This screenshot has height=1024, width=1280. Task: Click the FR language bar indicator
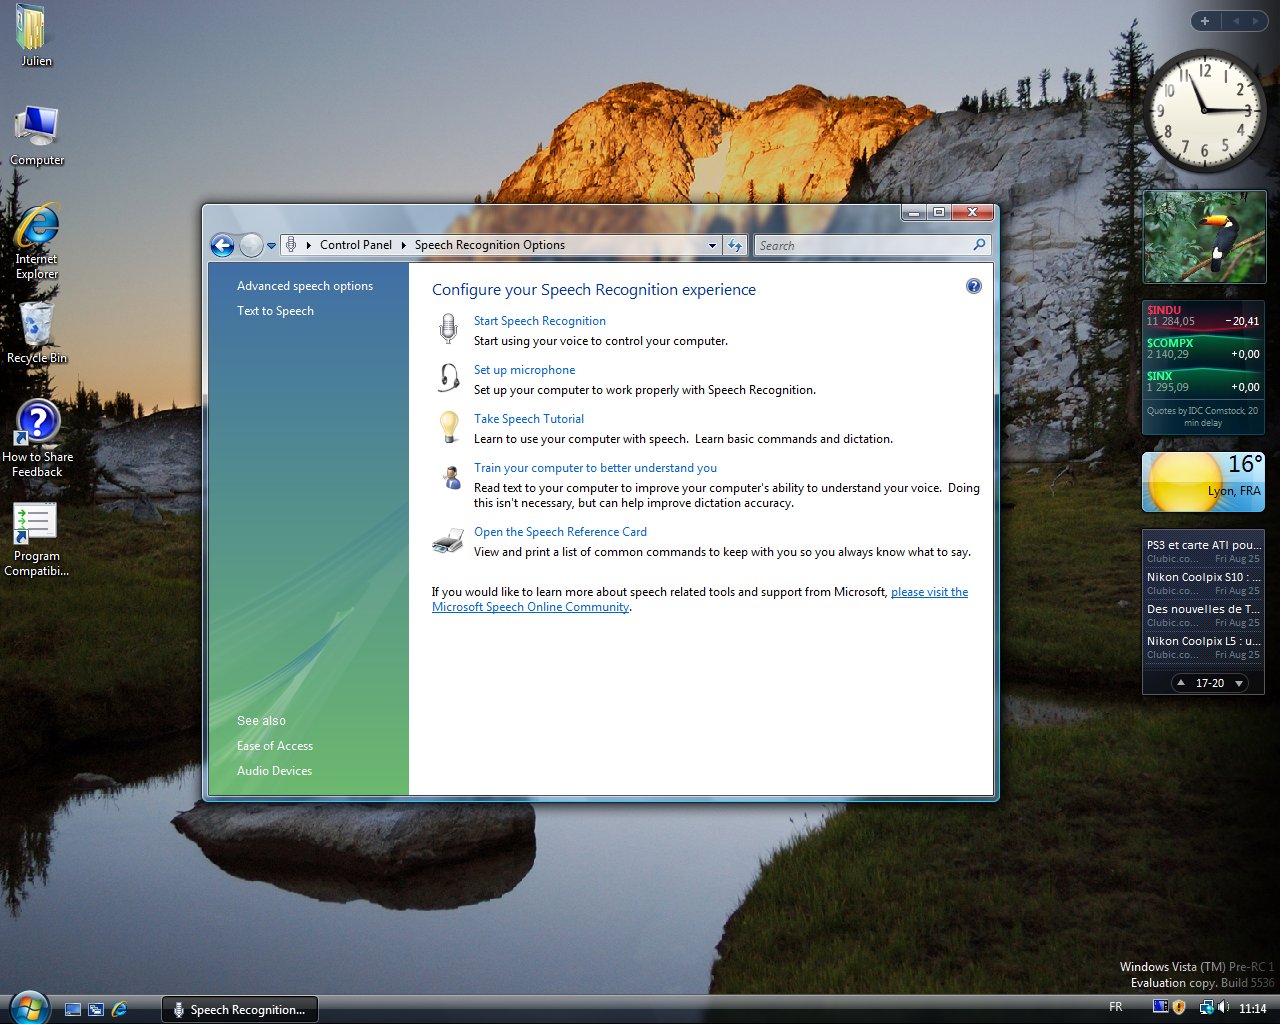pyautogui.click(x=1116, y=1007)
